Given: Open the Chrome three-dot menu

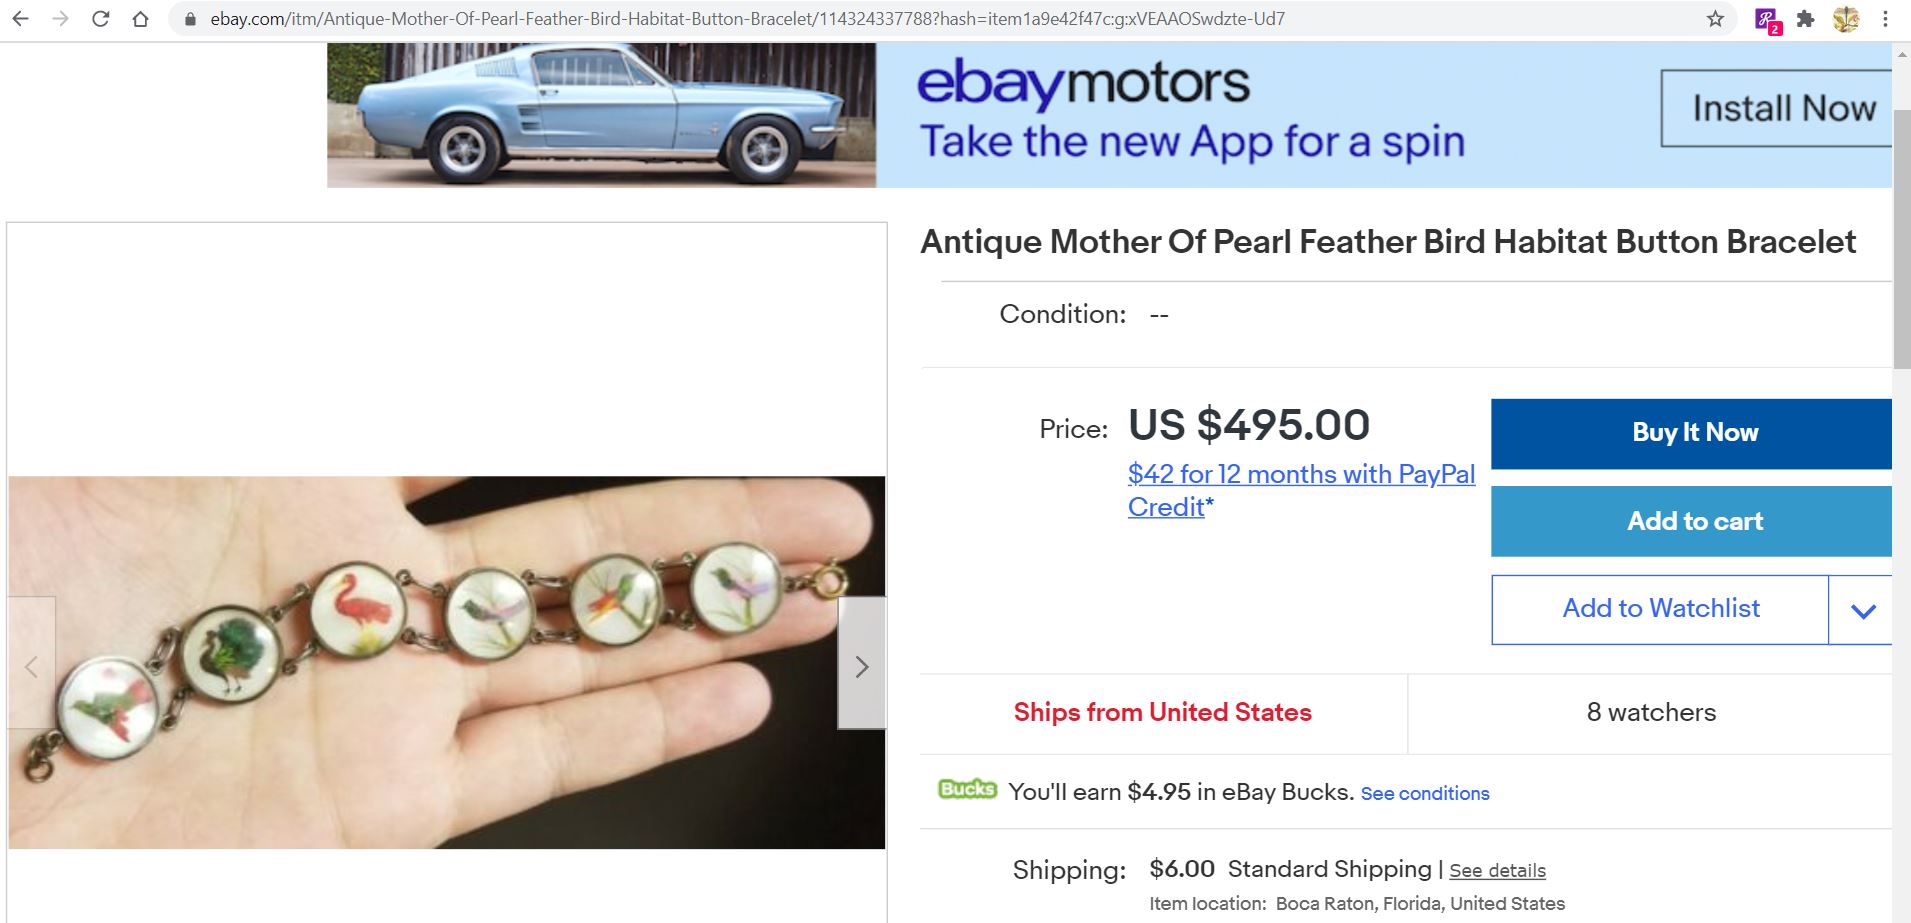Looking at the screenshot, I should 1885,19.
